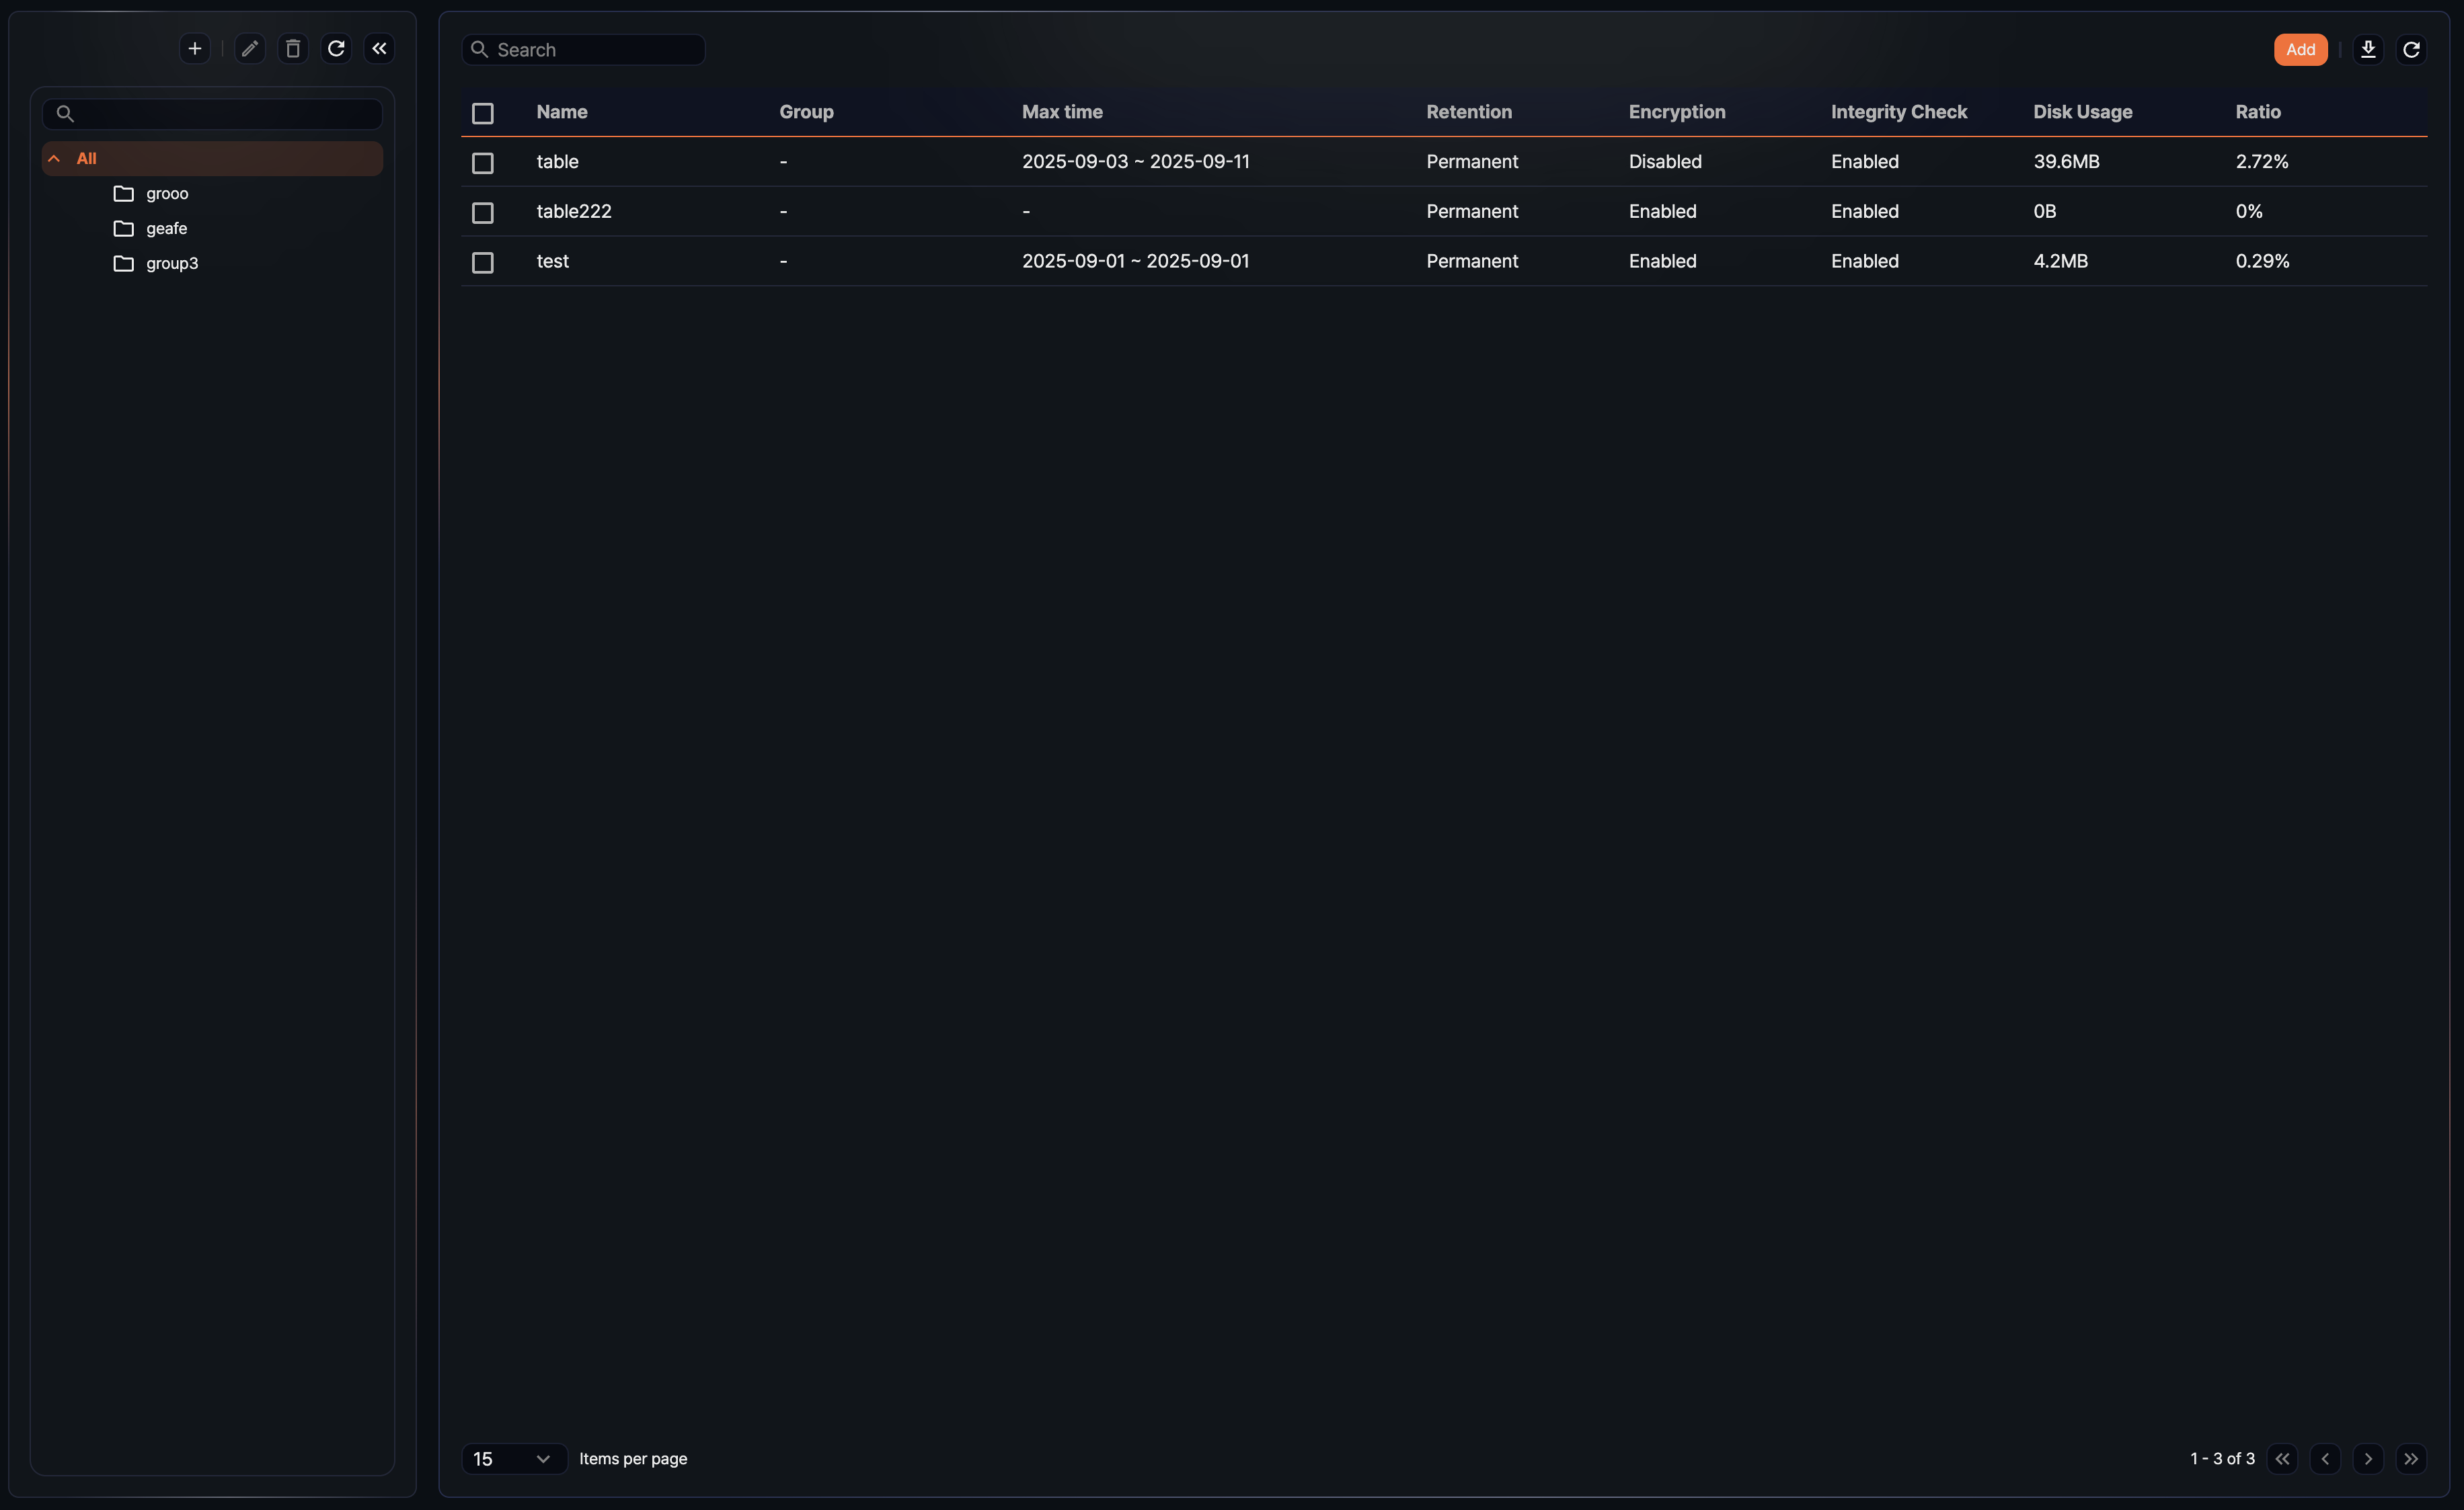
Task: Jump to the last page with double-chevron icon
Action: click(x=2412, y=1459)
